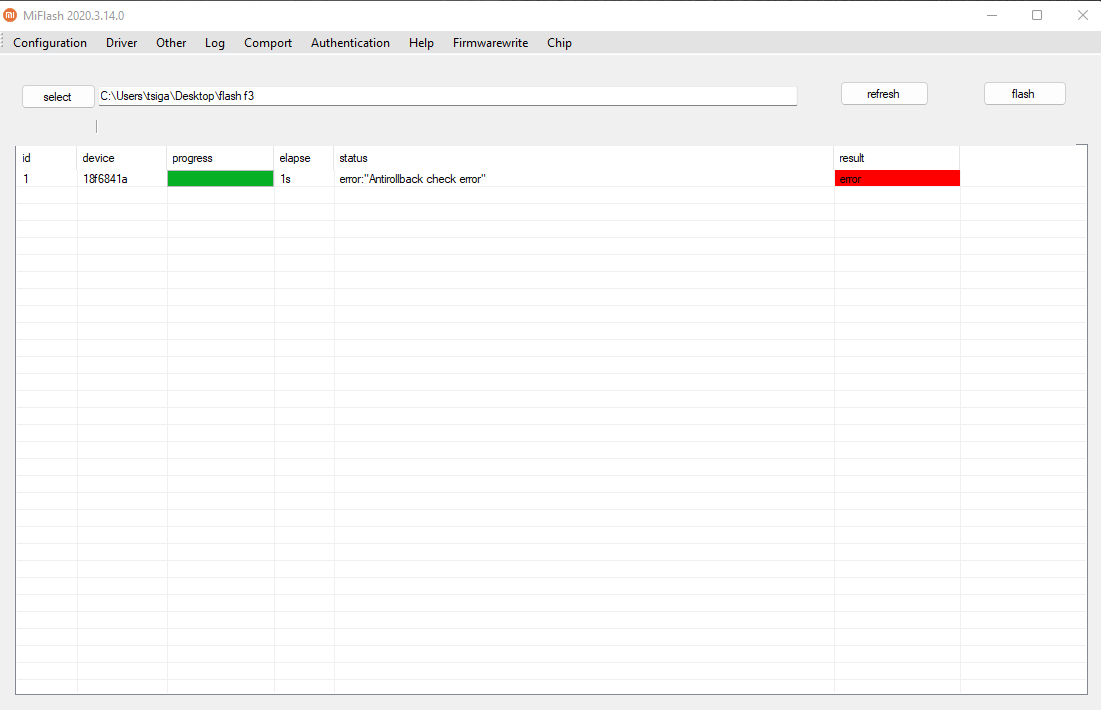The image size is (1101, 710).
Task: Maximize the MiFlash window
Action: (1036, 15)
